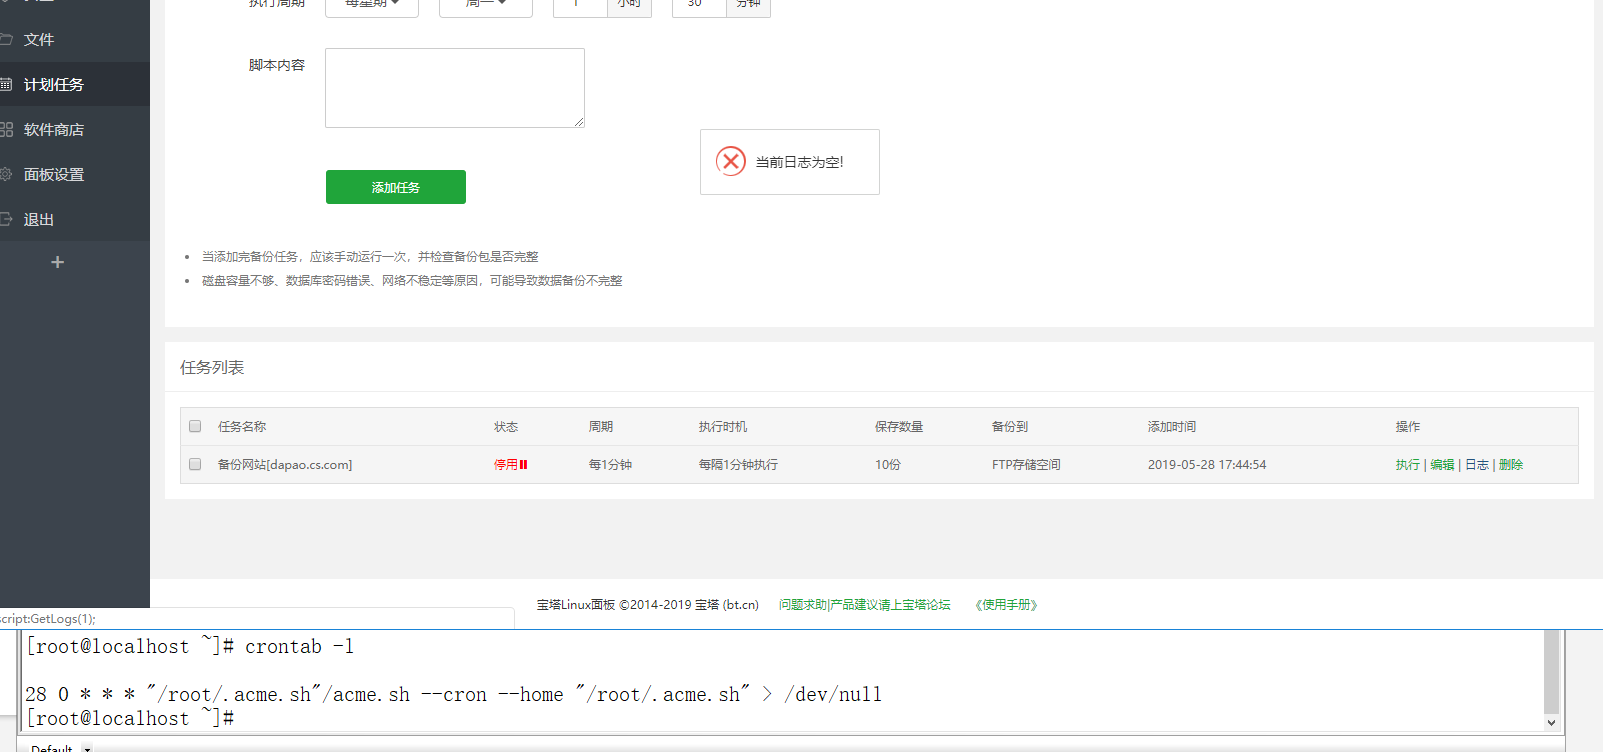This screenshot has width=1603, height=752.
Task: Open 日志 link for the backup task
Action: [x=1477, y=465]
